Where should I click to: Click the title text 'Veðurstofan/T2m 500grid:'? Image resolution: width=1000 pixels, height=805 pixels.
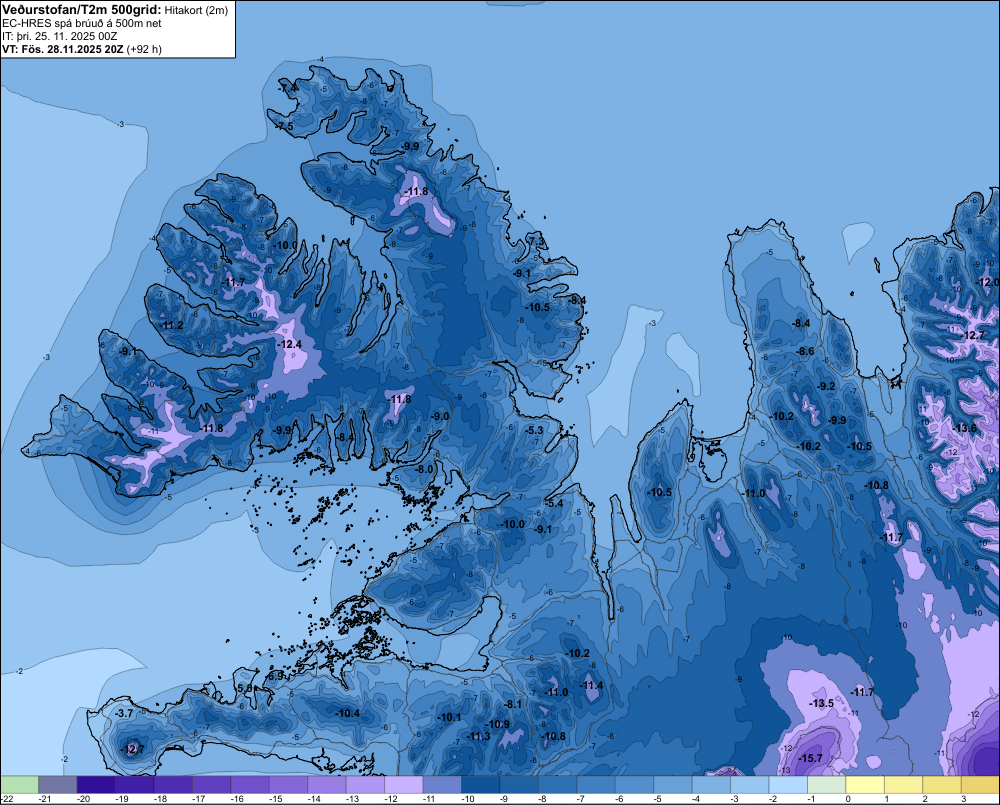[82, 10]
